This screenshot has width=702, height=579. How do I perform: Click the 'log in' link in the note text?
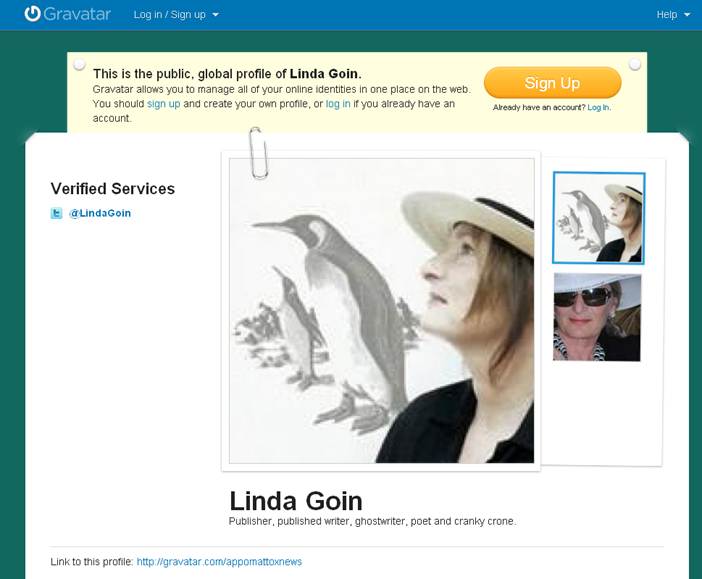tap(338, 104)
